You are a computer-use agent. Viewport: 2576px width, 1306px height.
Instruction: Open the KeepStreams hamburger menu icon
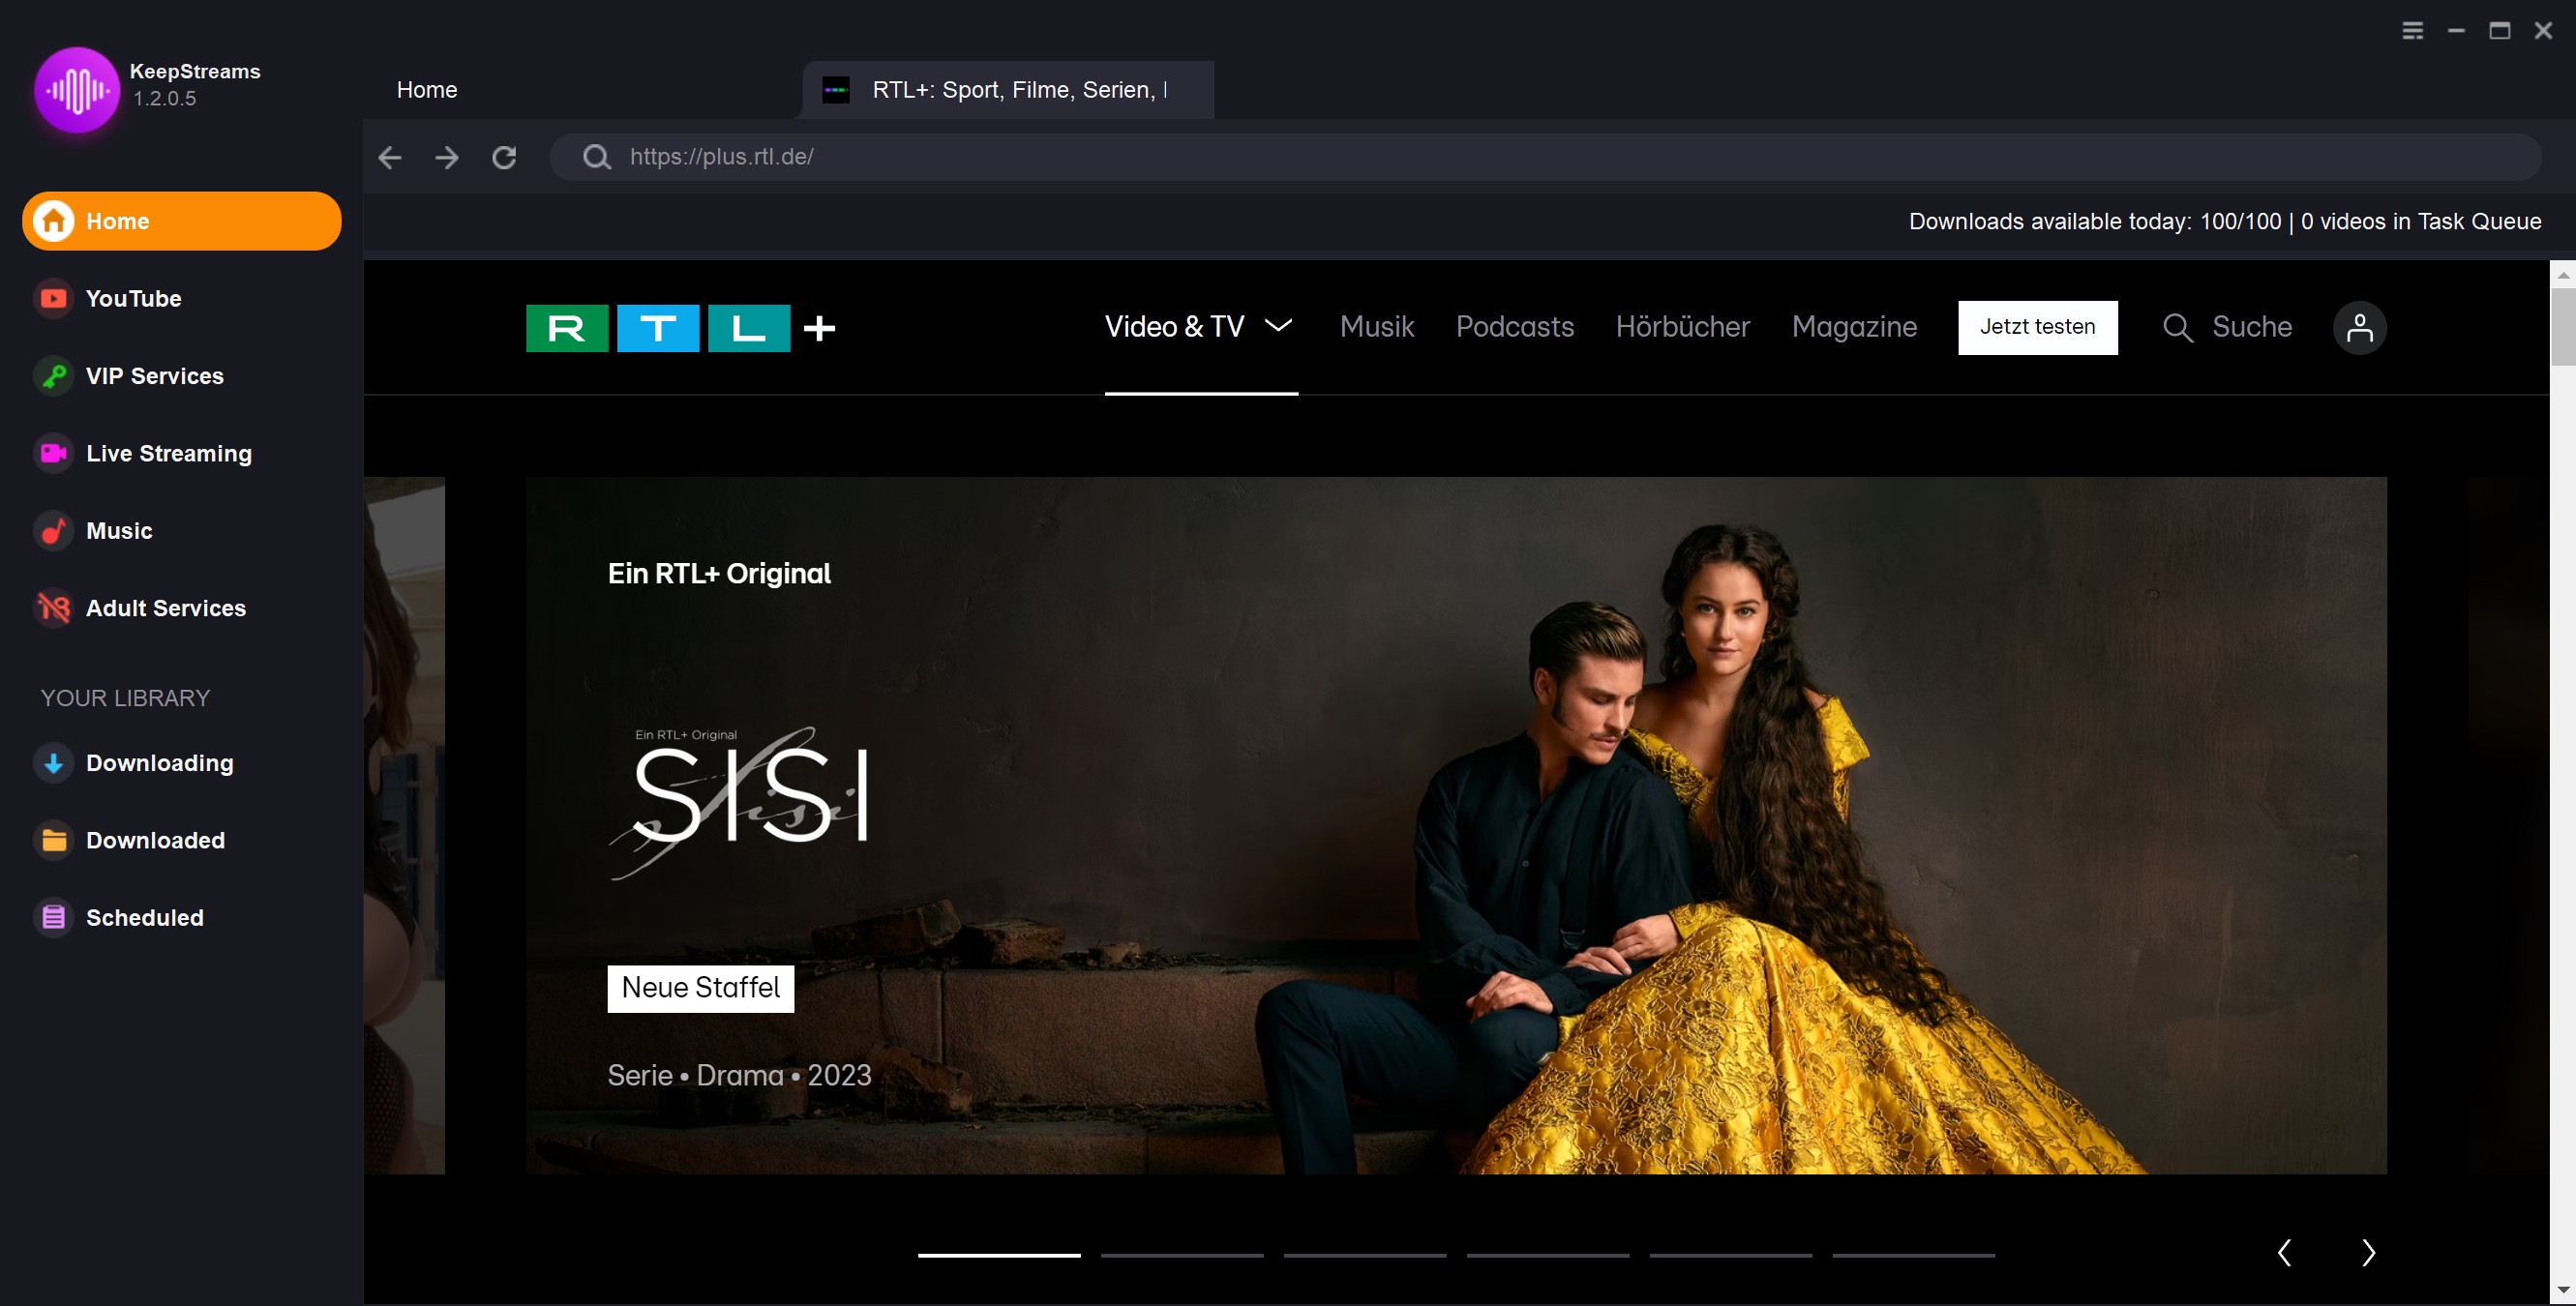click(2412, 31)
